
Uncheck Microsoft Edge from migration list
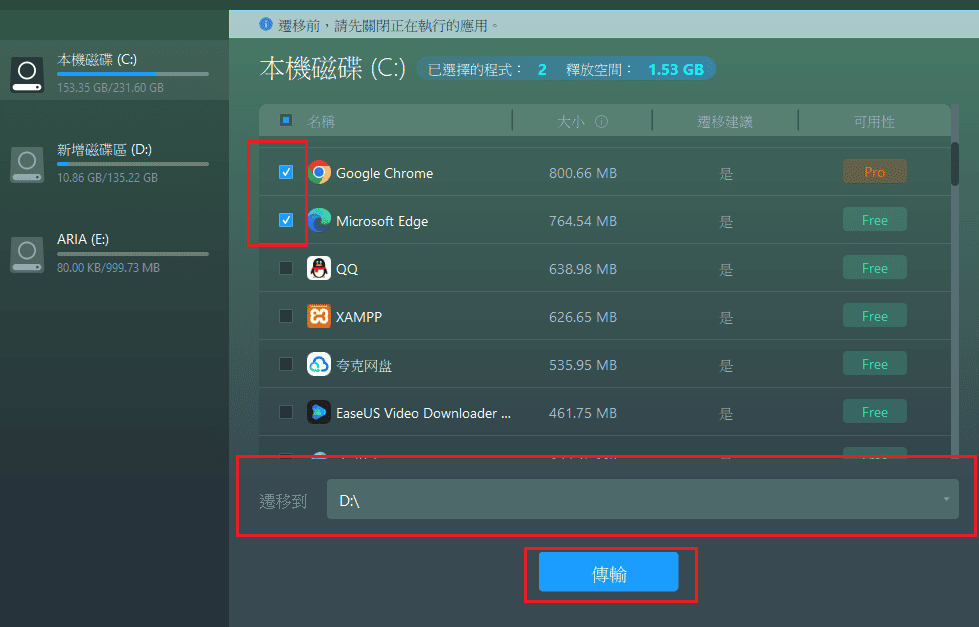coord(286,220)
